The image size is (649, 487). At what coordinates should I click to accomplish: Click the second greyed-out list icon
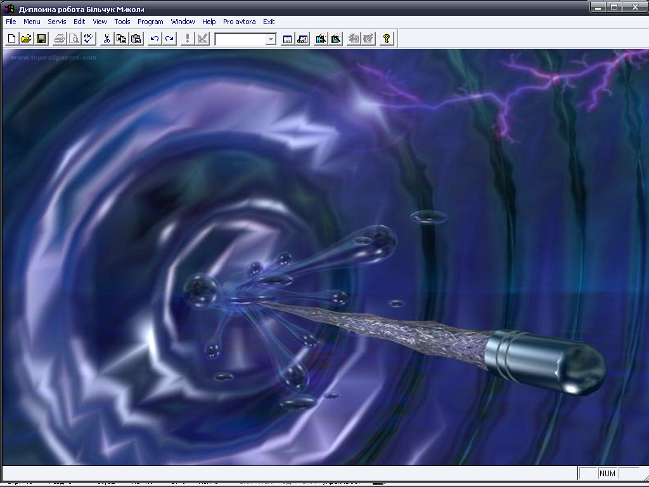pyautogui.click(x=368, y=39)
